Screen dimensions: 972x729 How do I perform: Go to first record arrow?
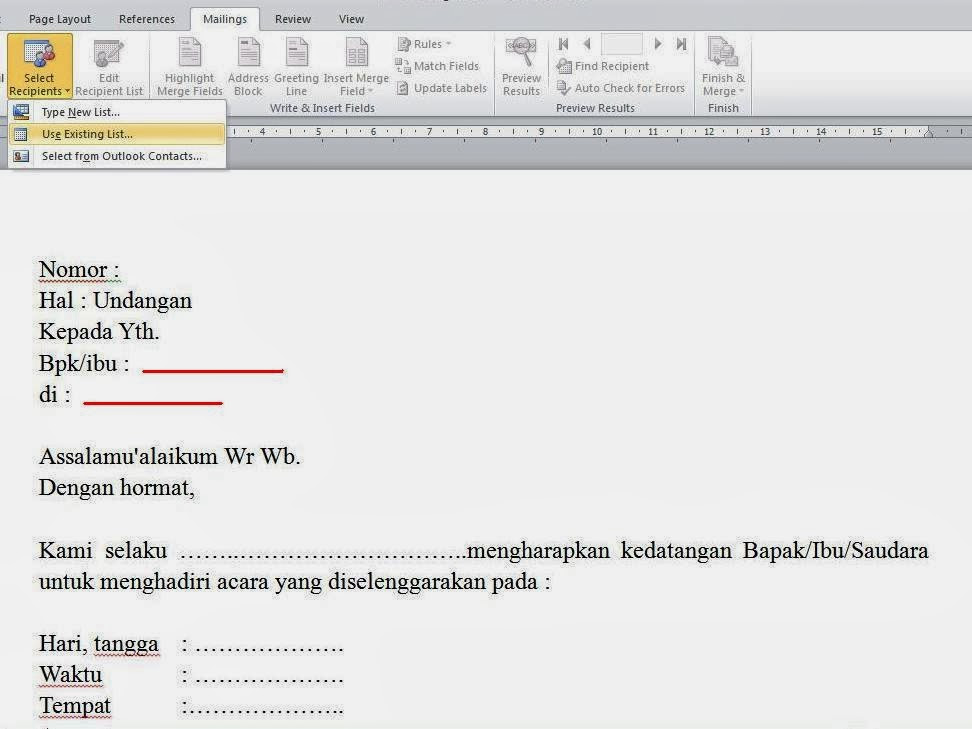pyautogui.click(x=563, y=44)
